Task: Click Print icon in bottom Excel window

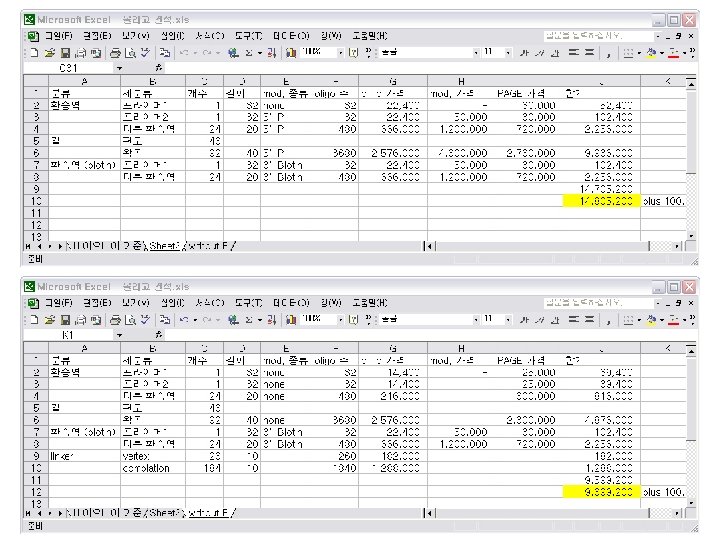Action: click(115, 320)
